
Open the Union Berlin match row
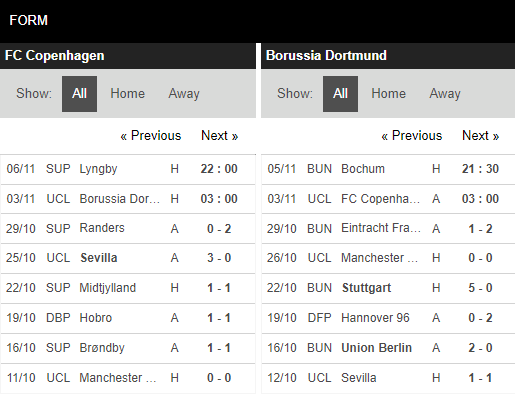point(388,348)
